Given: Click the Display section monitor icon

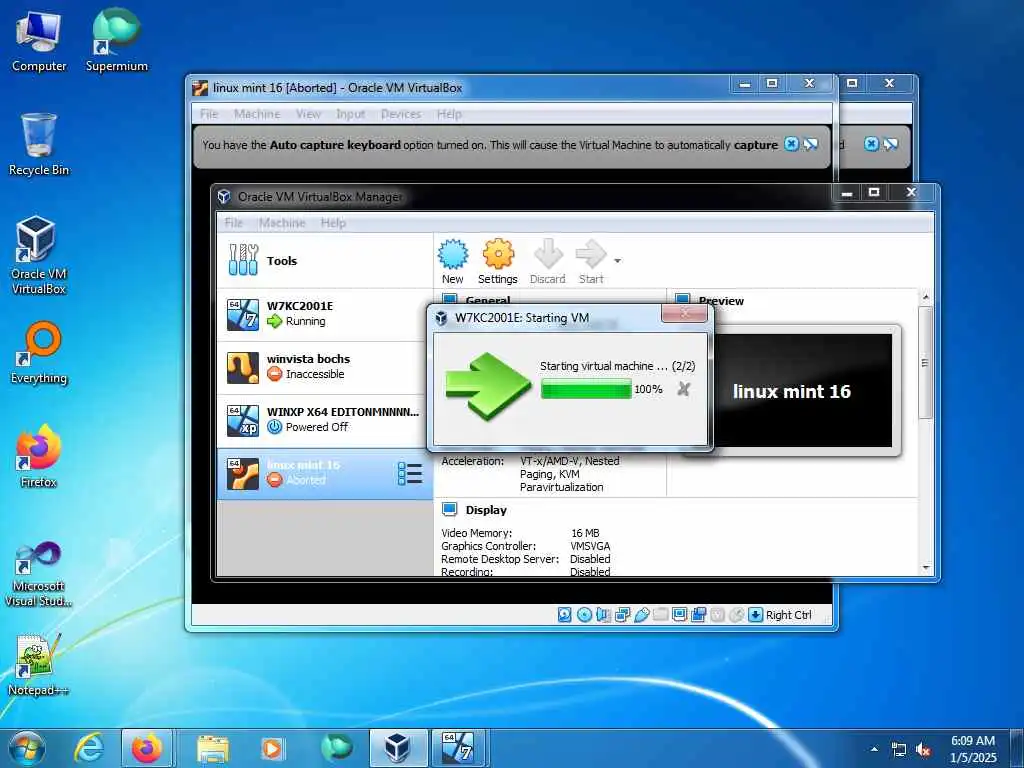Looking at the screenshot, I should pos(449,509).
